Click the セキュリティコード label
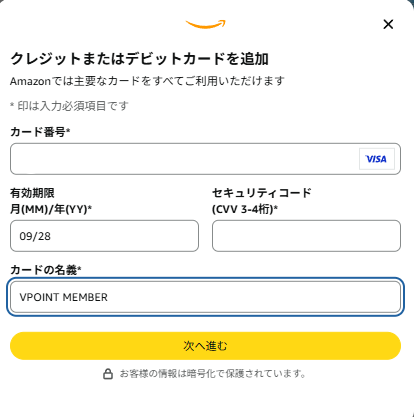The height and width of the screenshot is (417, 414). click(262, 193)
